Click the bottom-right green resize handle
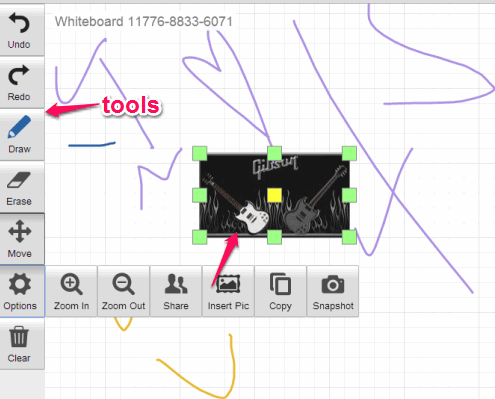Image resolution: width=495 pixels, height=399 pixels. 349,237
